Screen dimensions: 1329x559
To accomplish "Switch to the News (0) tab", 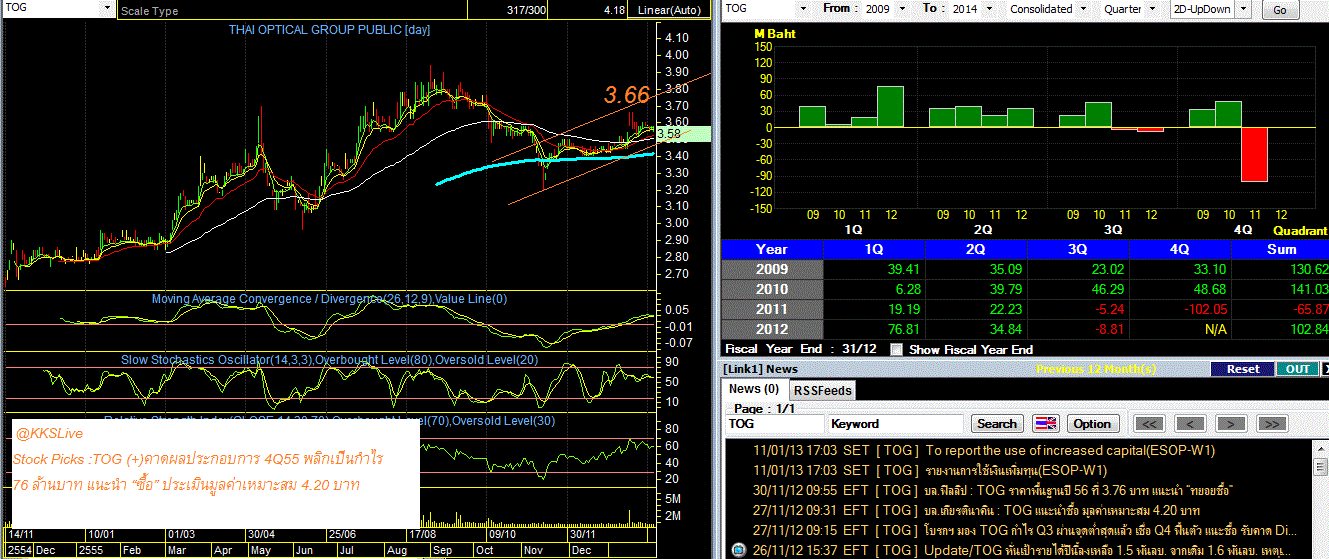I will point(754,389).
